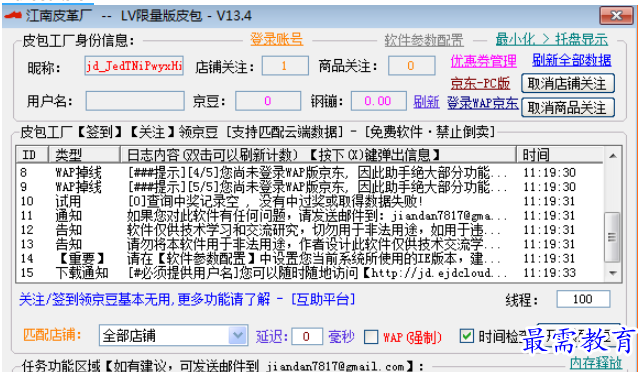Click the 类型 column header
Viewport: 644px width, 372px height.
pos(84,155)
